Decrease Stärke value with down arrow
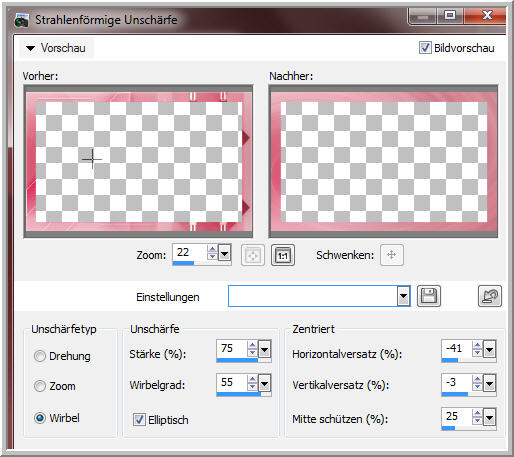This screenshot has height=457, width=514. [253, 353]
